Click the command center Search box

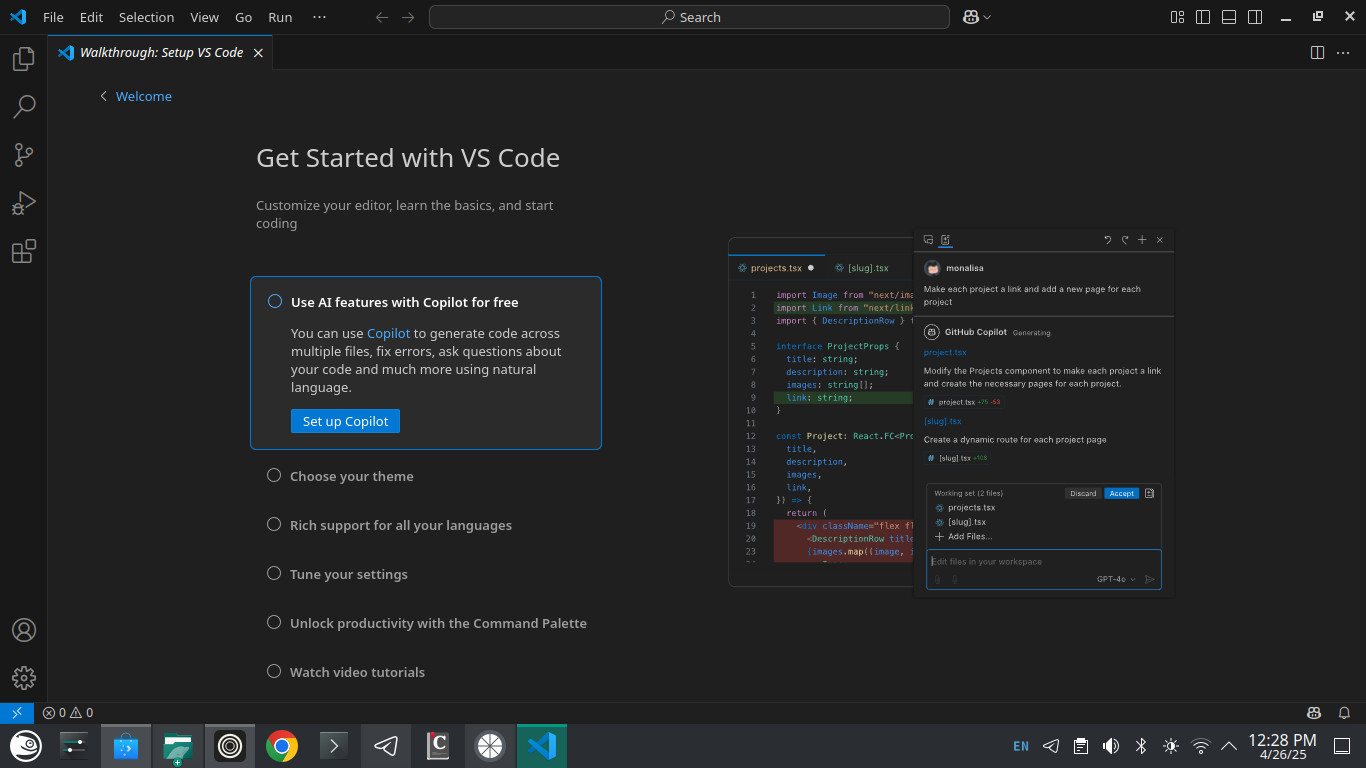689,17
